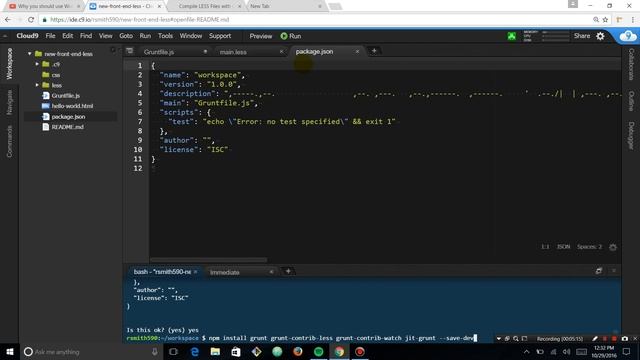Switch to the main.less editor tab
Screen dimensions: 640x360
click(x=233, y=52)
